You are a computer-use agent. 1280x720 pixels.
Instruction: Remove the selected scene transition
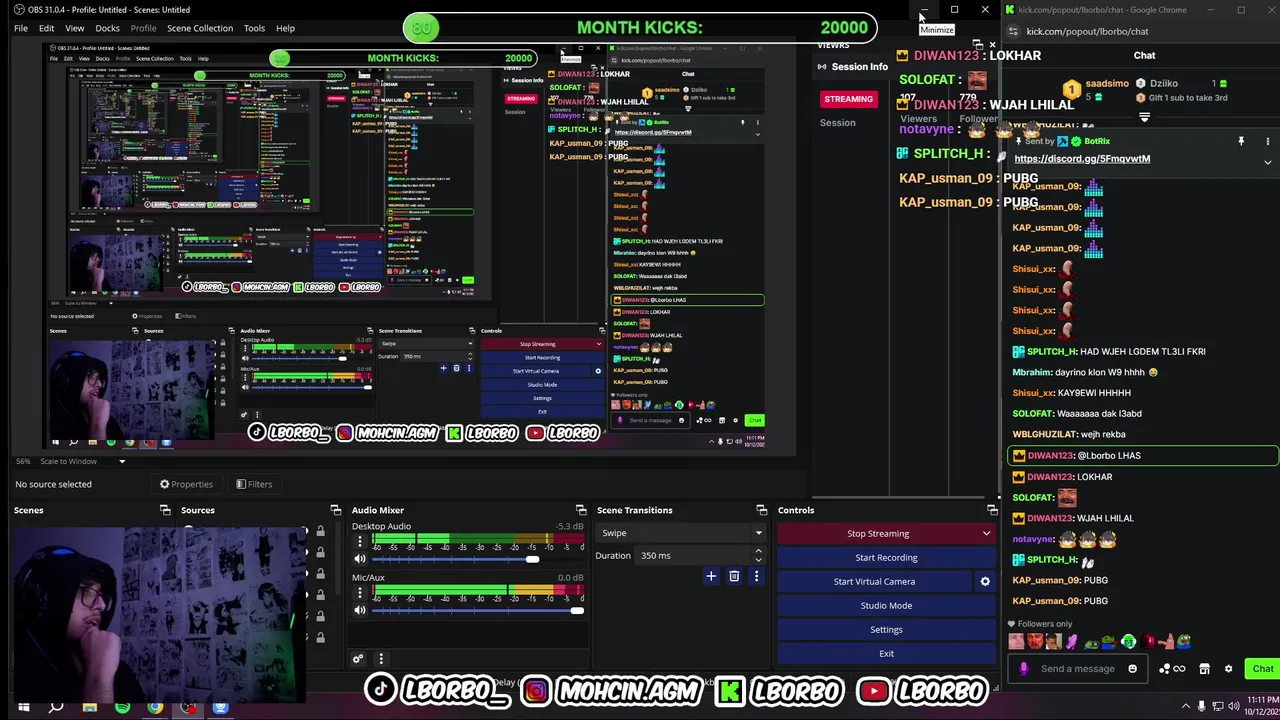point(734,576)
